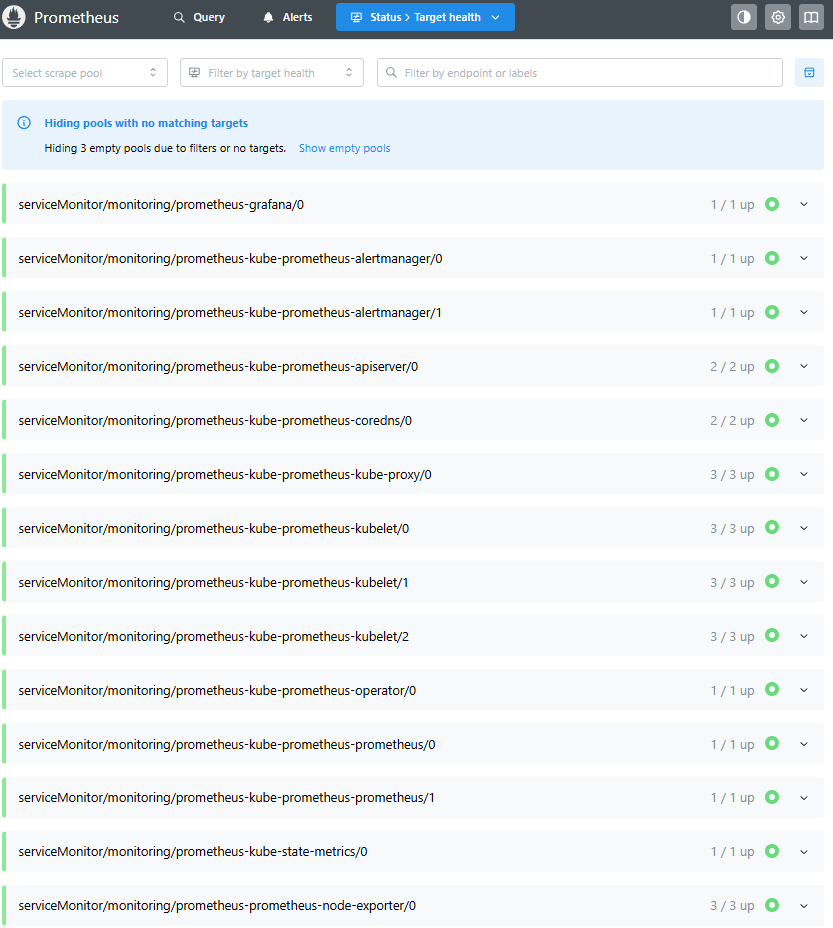Screen dimensions: 833x928
Task: Open the Alerts page
Action: click(287, 17)
